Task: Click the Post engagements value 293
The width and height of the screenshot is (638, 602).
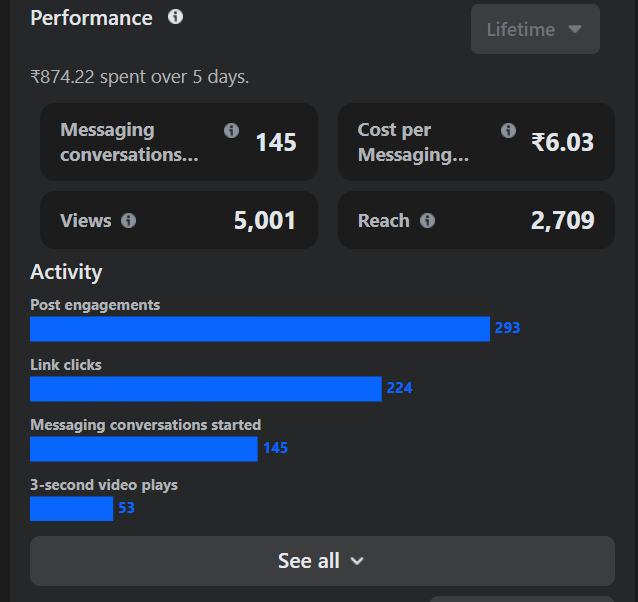Action: click(x=507, y=328)
